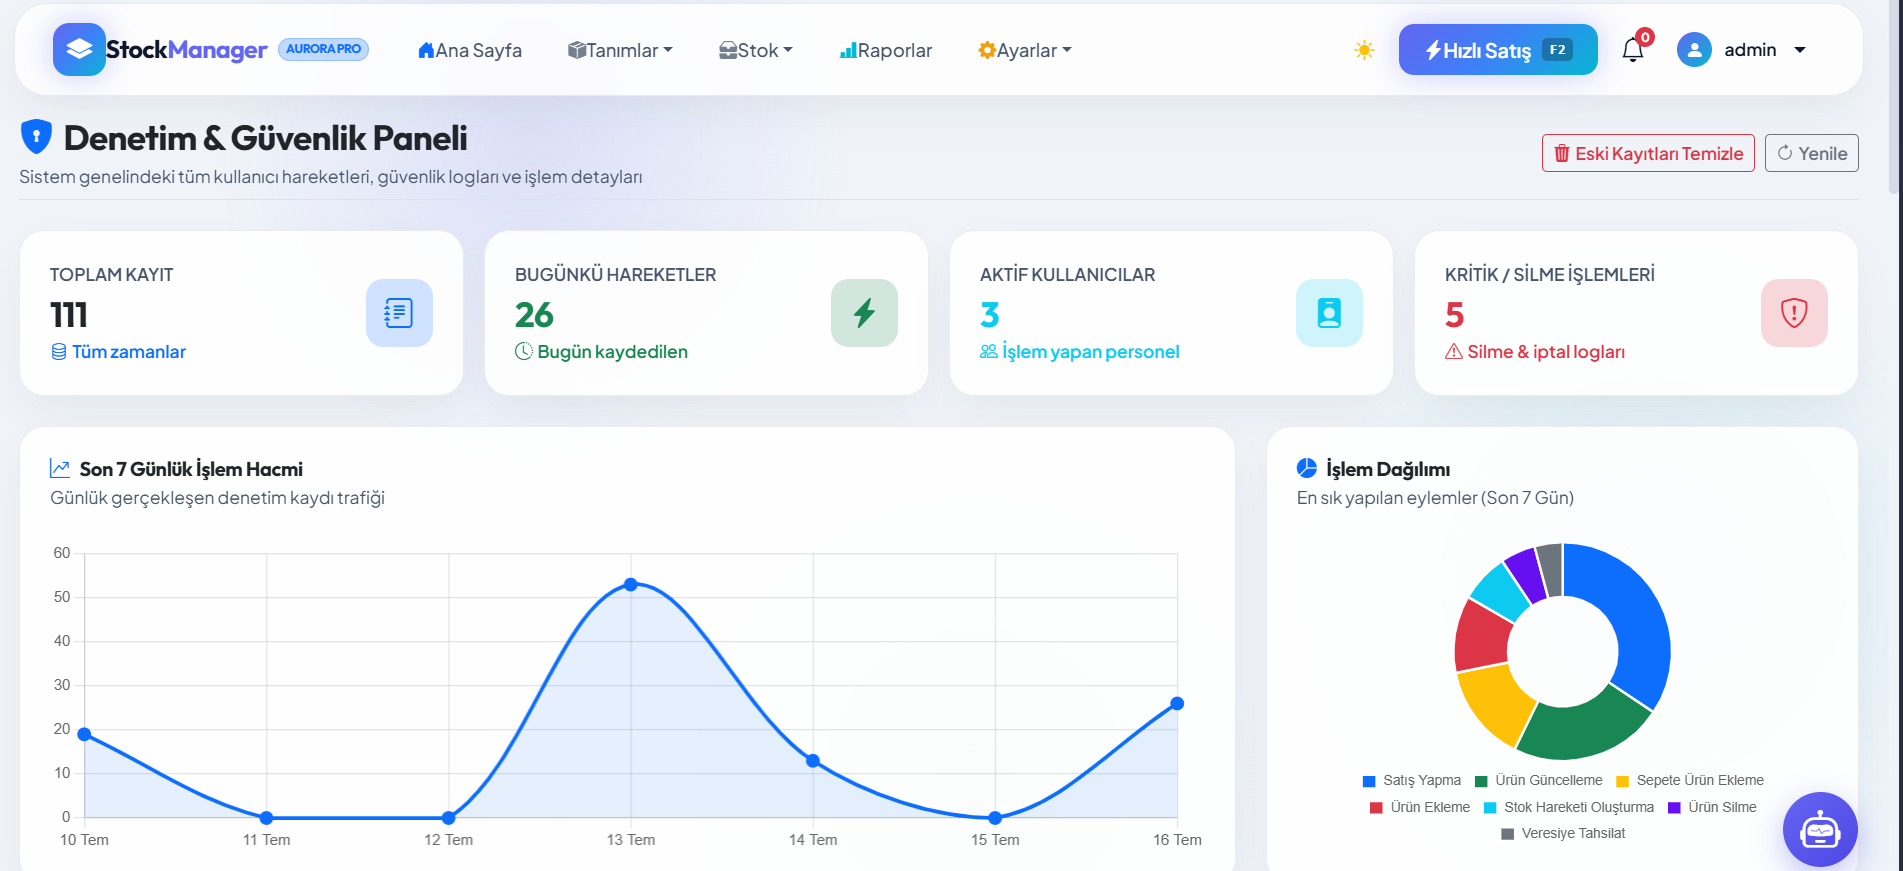Click the line chart icon near Son 7 Günlük
This screenshot has width=1903, height=871.
[x=60, y=469]
